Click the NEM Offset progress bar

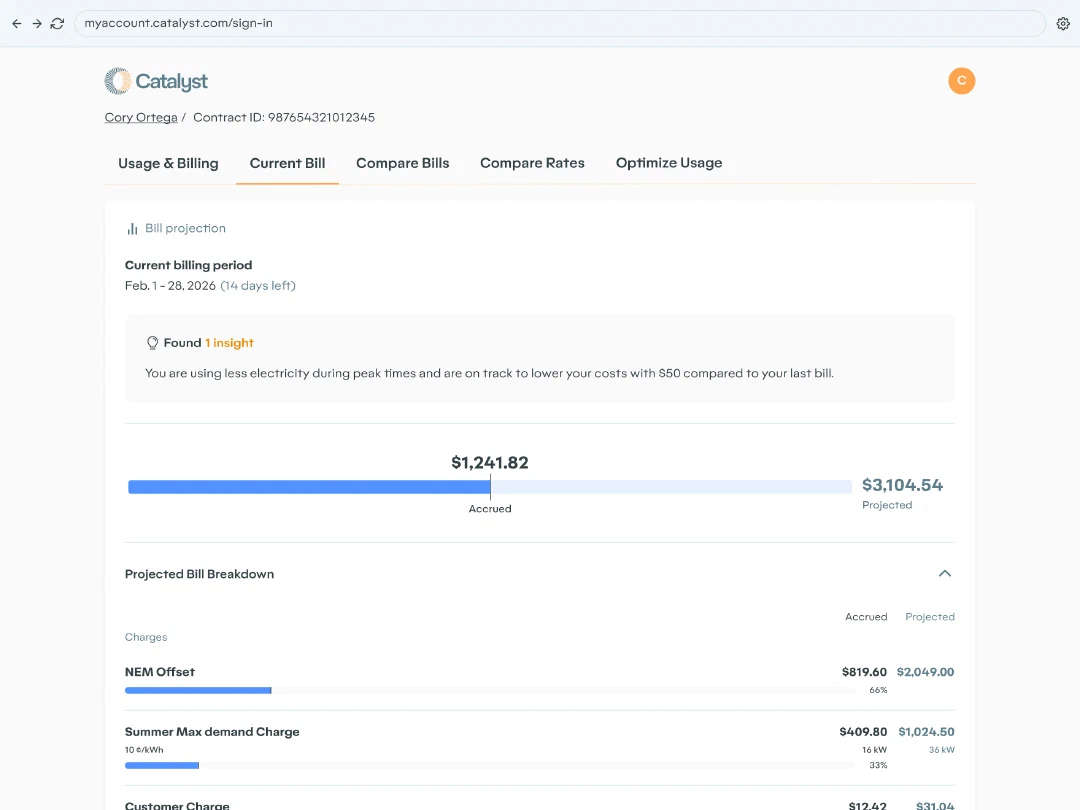490,690
